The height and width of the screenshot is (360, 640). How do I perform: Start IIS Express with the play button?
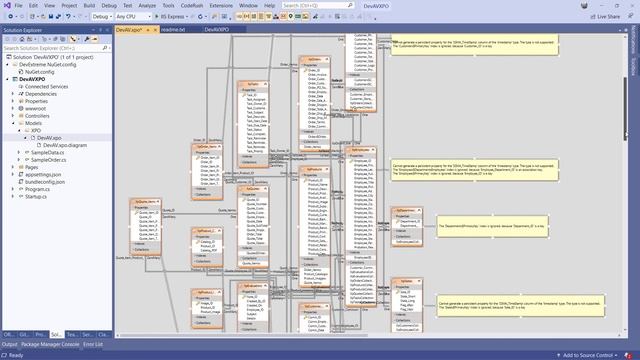156,17
